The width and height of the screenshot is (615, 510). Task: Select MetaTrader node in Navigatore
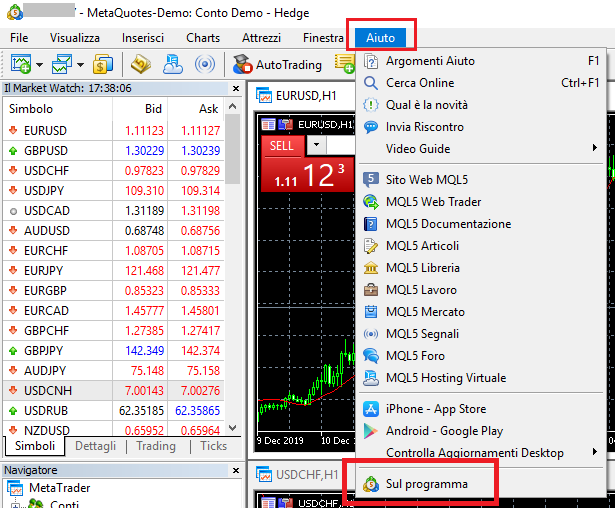click(x=60, y=488)
